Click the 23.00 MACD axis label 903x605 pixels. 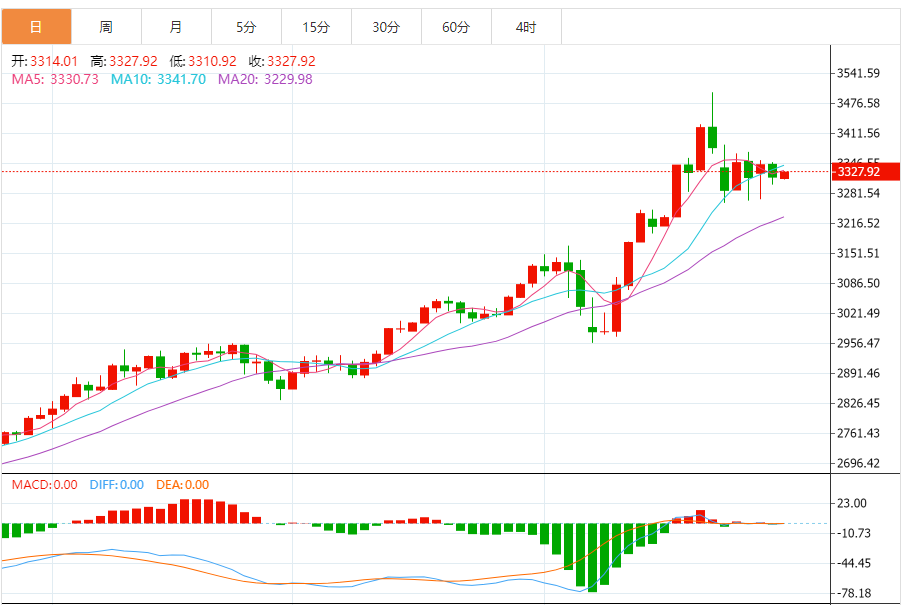click(852, 503)
